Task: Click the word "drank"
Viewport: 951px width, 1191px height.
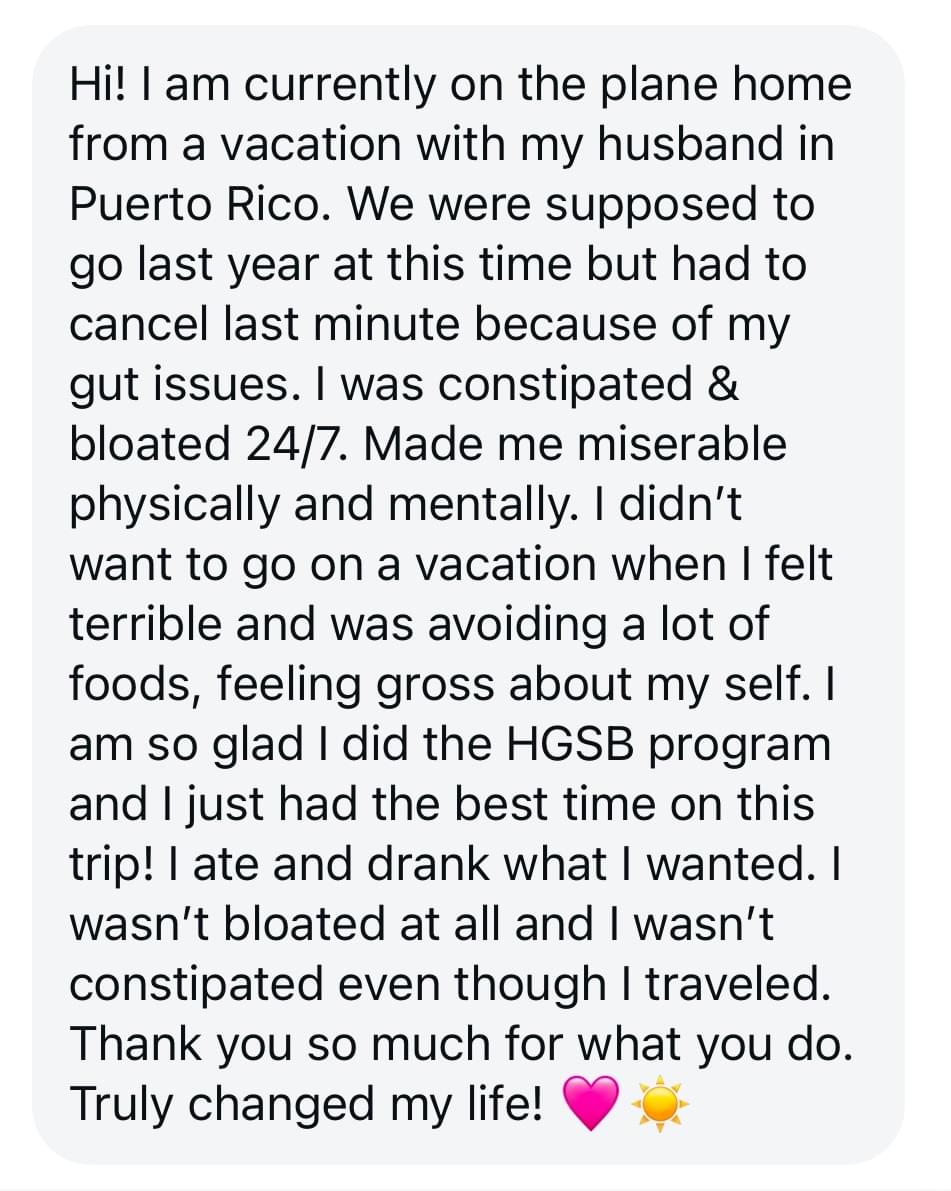Action: [x=428, y=864]
